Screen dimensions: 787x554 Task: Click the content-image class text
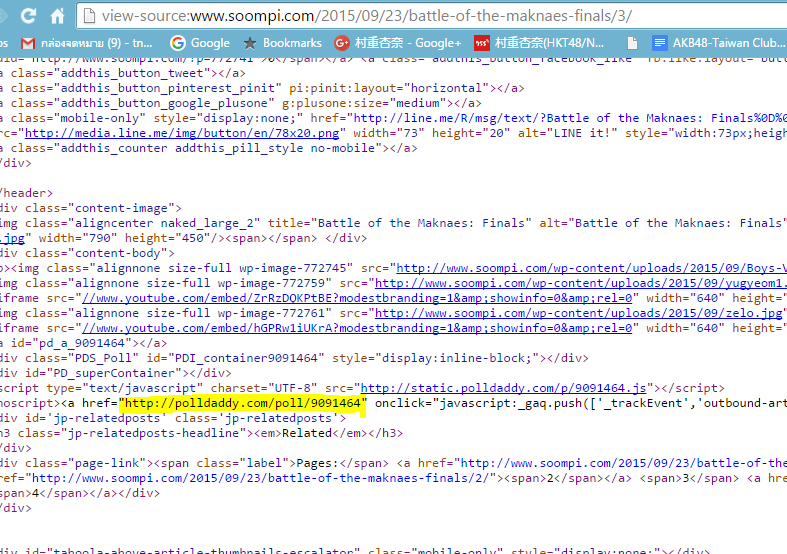[x=121, y=208]
